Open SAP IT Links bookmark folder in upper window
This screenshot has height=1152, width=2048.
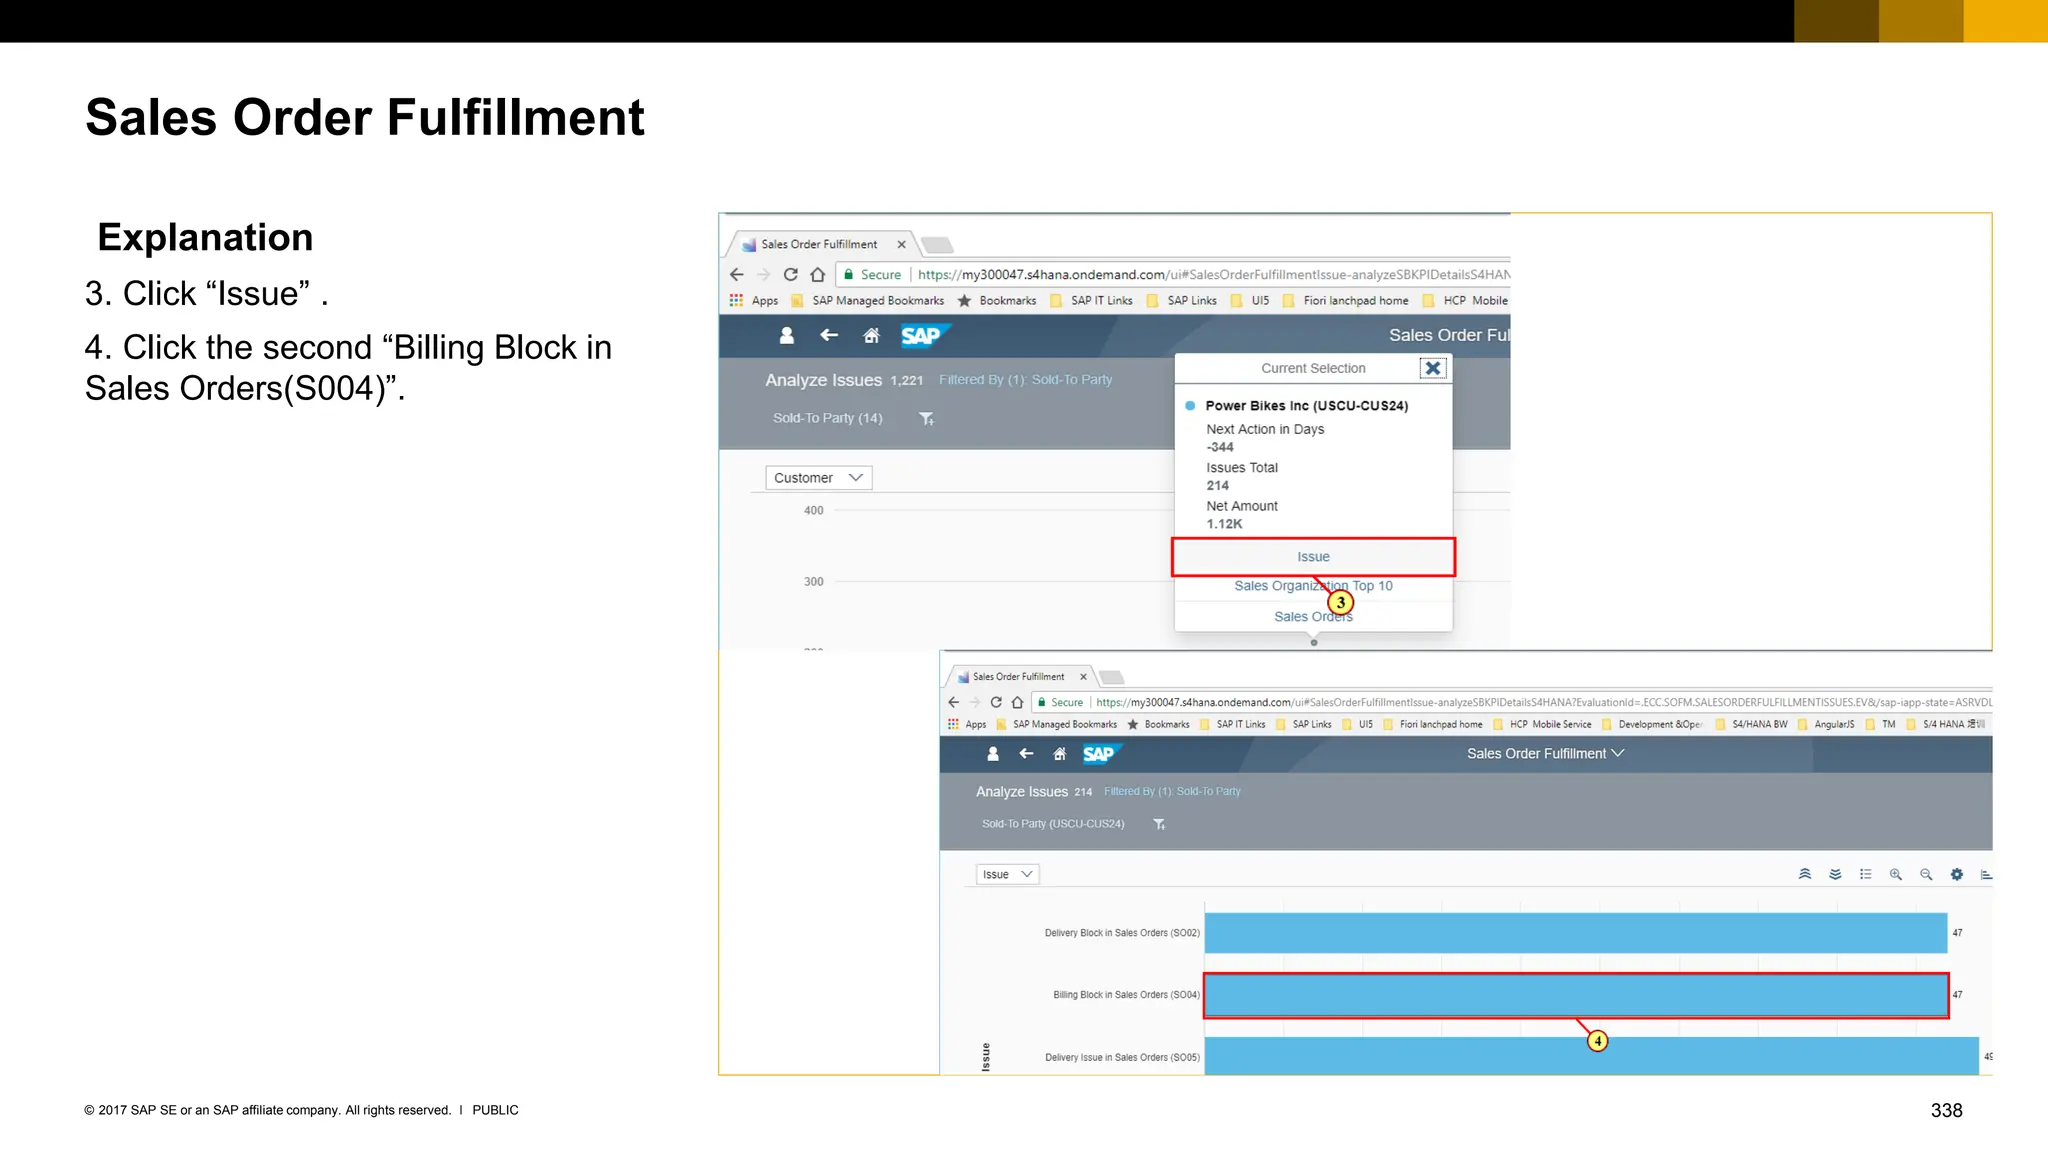1092,300
